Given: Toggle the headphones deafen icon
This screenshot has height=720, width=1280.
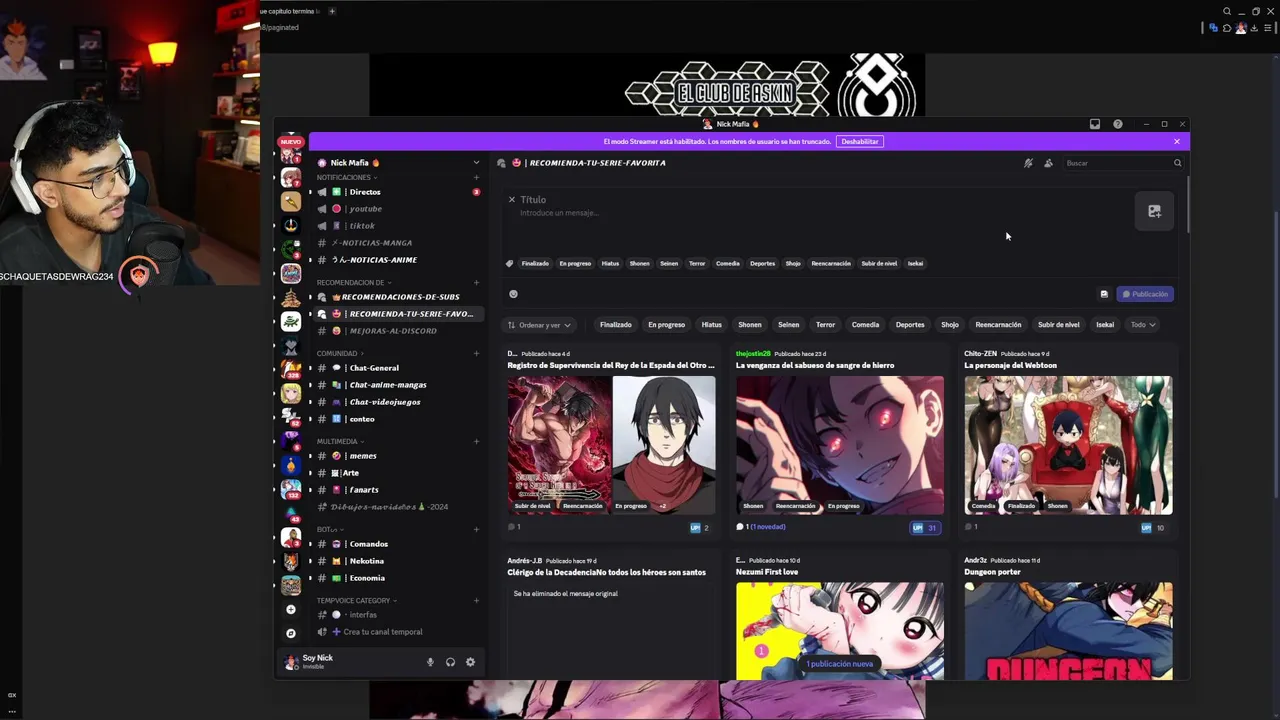Looking at the screenshot, I should coord(450,662).
